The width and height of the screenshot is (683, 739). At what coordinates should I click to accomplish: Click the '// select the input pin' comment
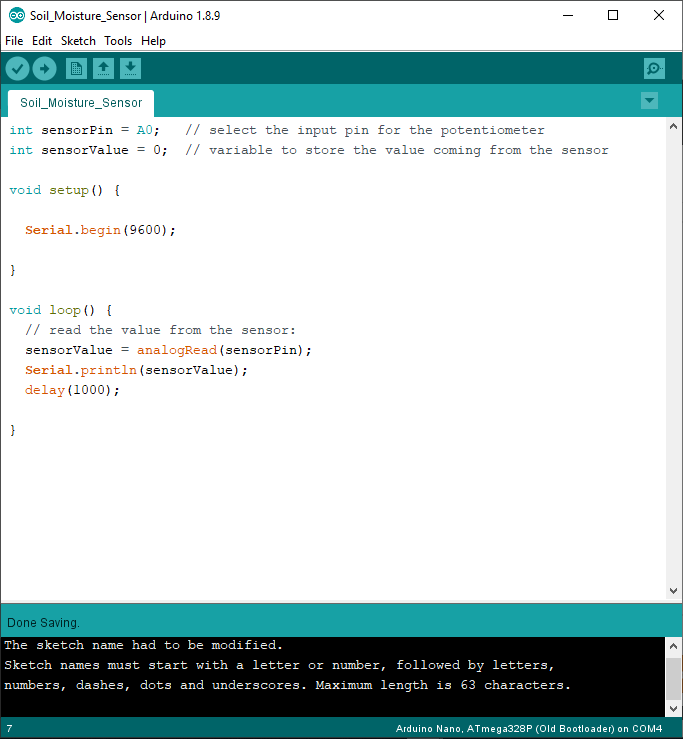point(365,130)
